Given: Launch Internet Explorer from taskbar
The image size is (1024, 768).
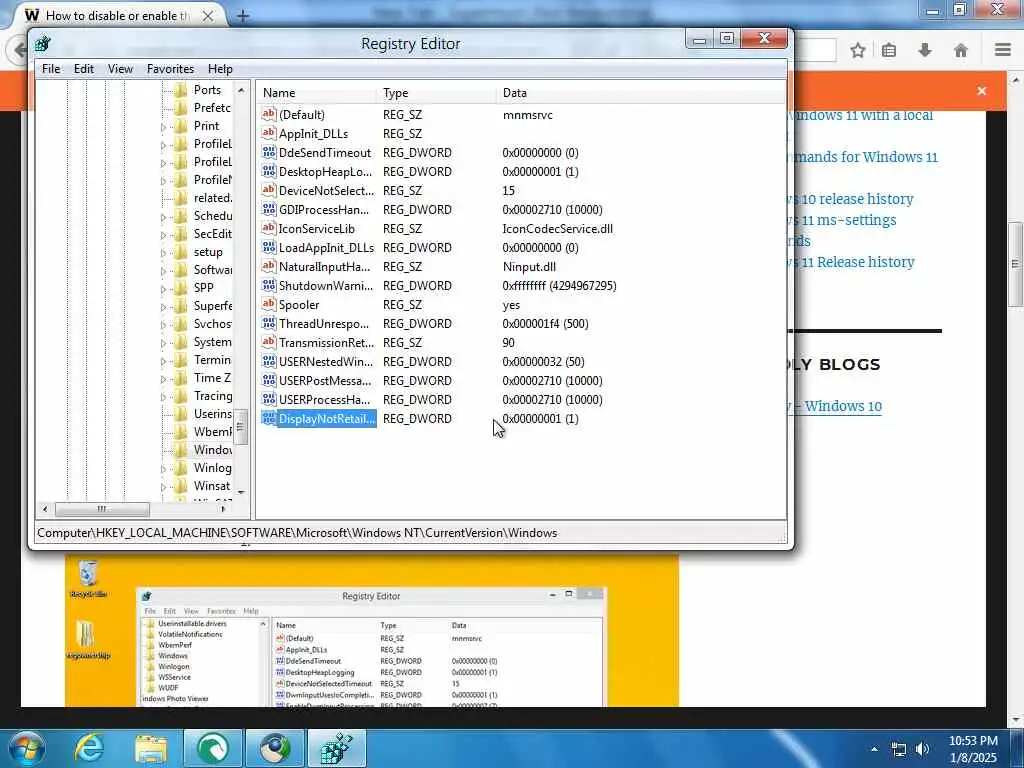Looking at the screenshot, I should 89,748.
